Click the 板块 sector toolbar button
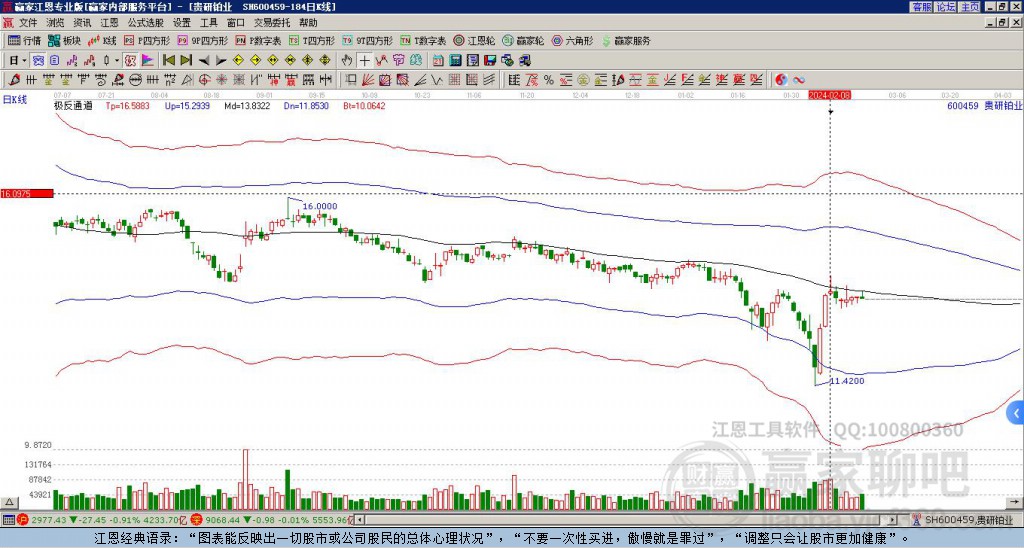Image resolution: width=1024 pixels, height=548 pixels. pos(64,40)
